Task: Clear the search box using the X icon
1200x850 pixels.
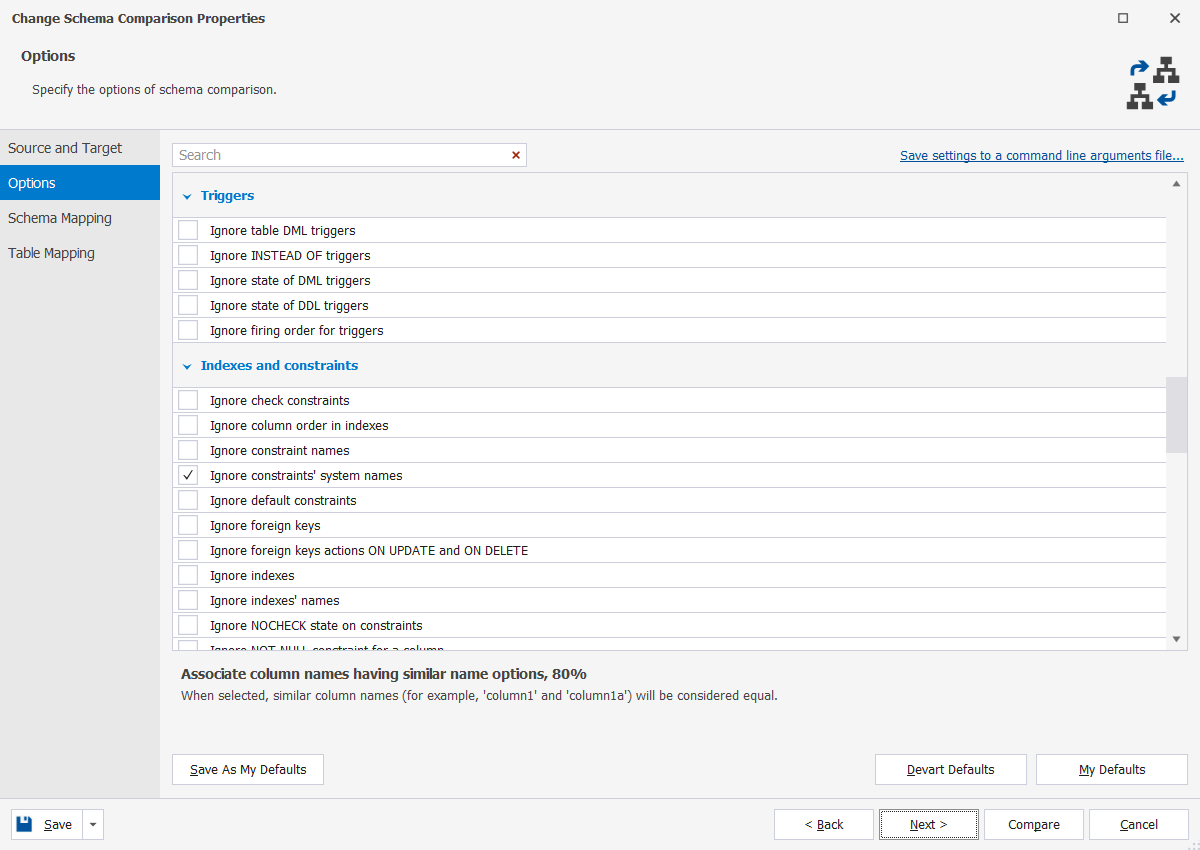Action: click(516, 155)
